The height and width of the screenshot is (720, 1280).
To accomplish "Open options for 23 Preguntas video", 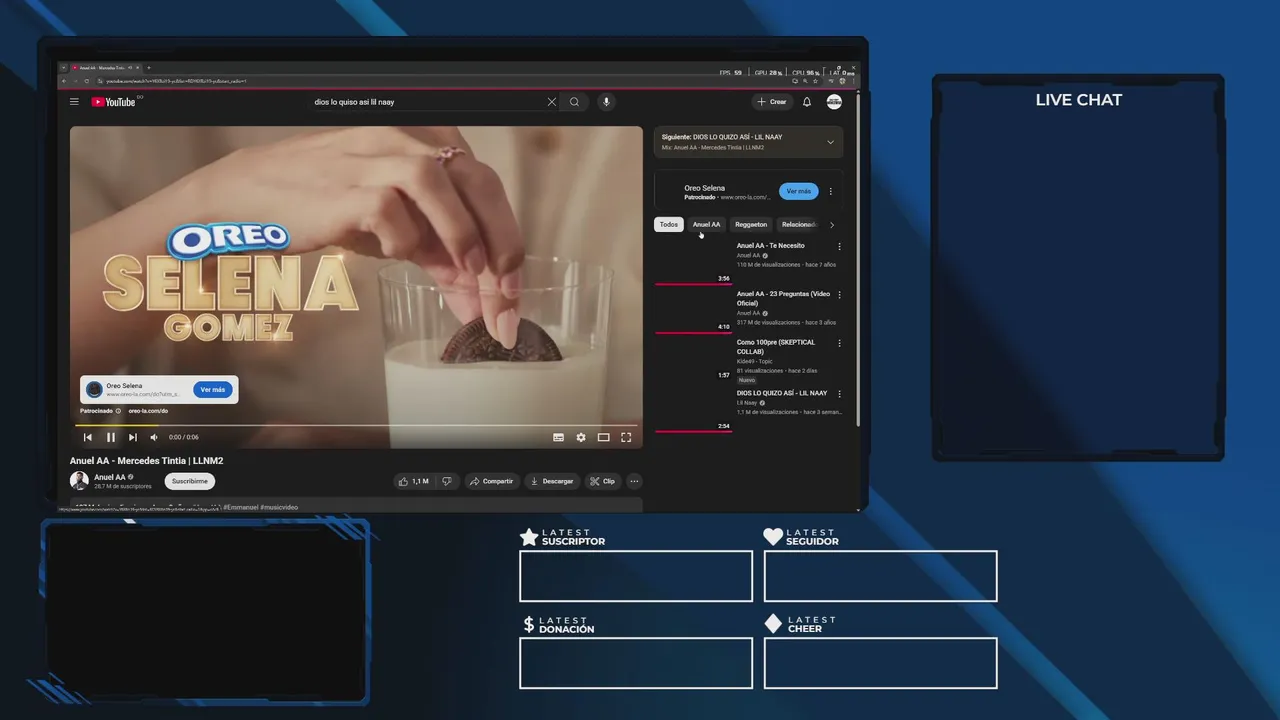I will pos(839,295).
